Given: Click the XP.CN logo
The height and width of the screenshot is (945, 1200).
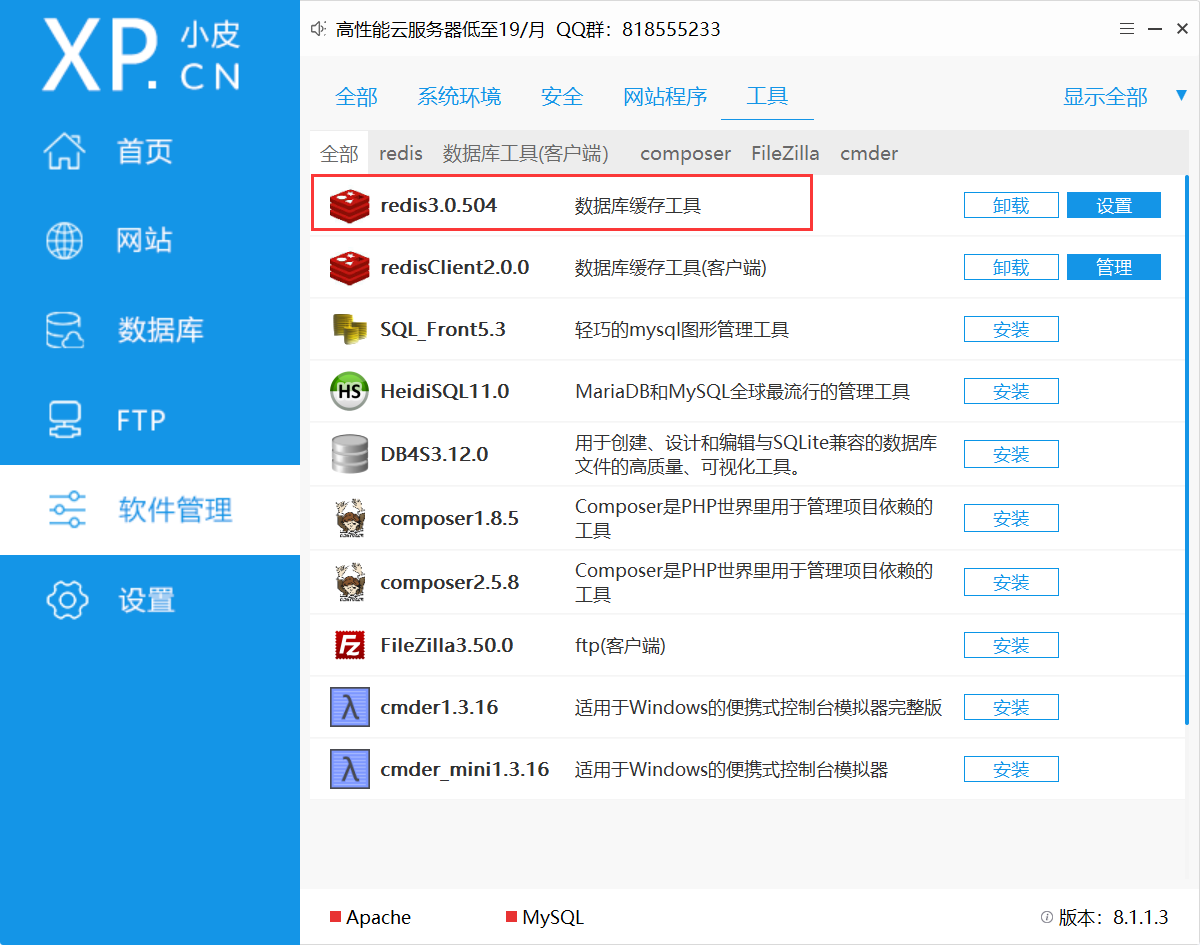Looking at the screenshot, I should tap(141, 55).
